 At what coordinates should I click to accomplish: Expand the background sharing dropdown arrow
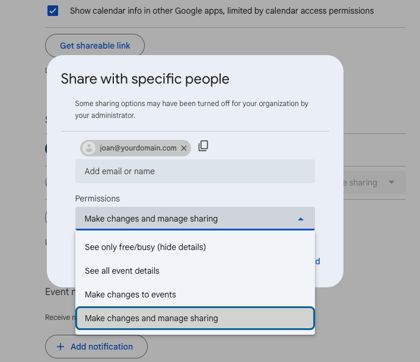click(x=391, y=182)
